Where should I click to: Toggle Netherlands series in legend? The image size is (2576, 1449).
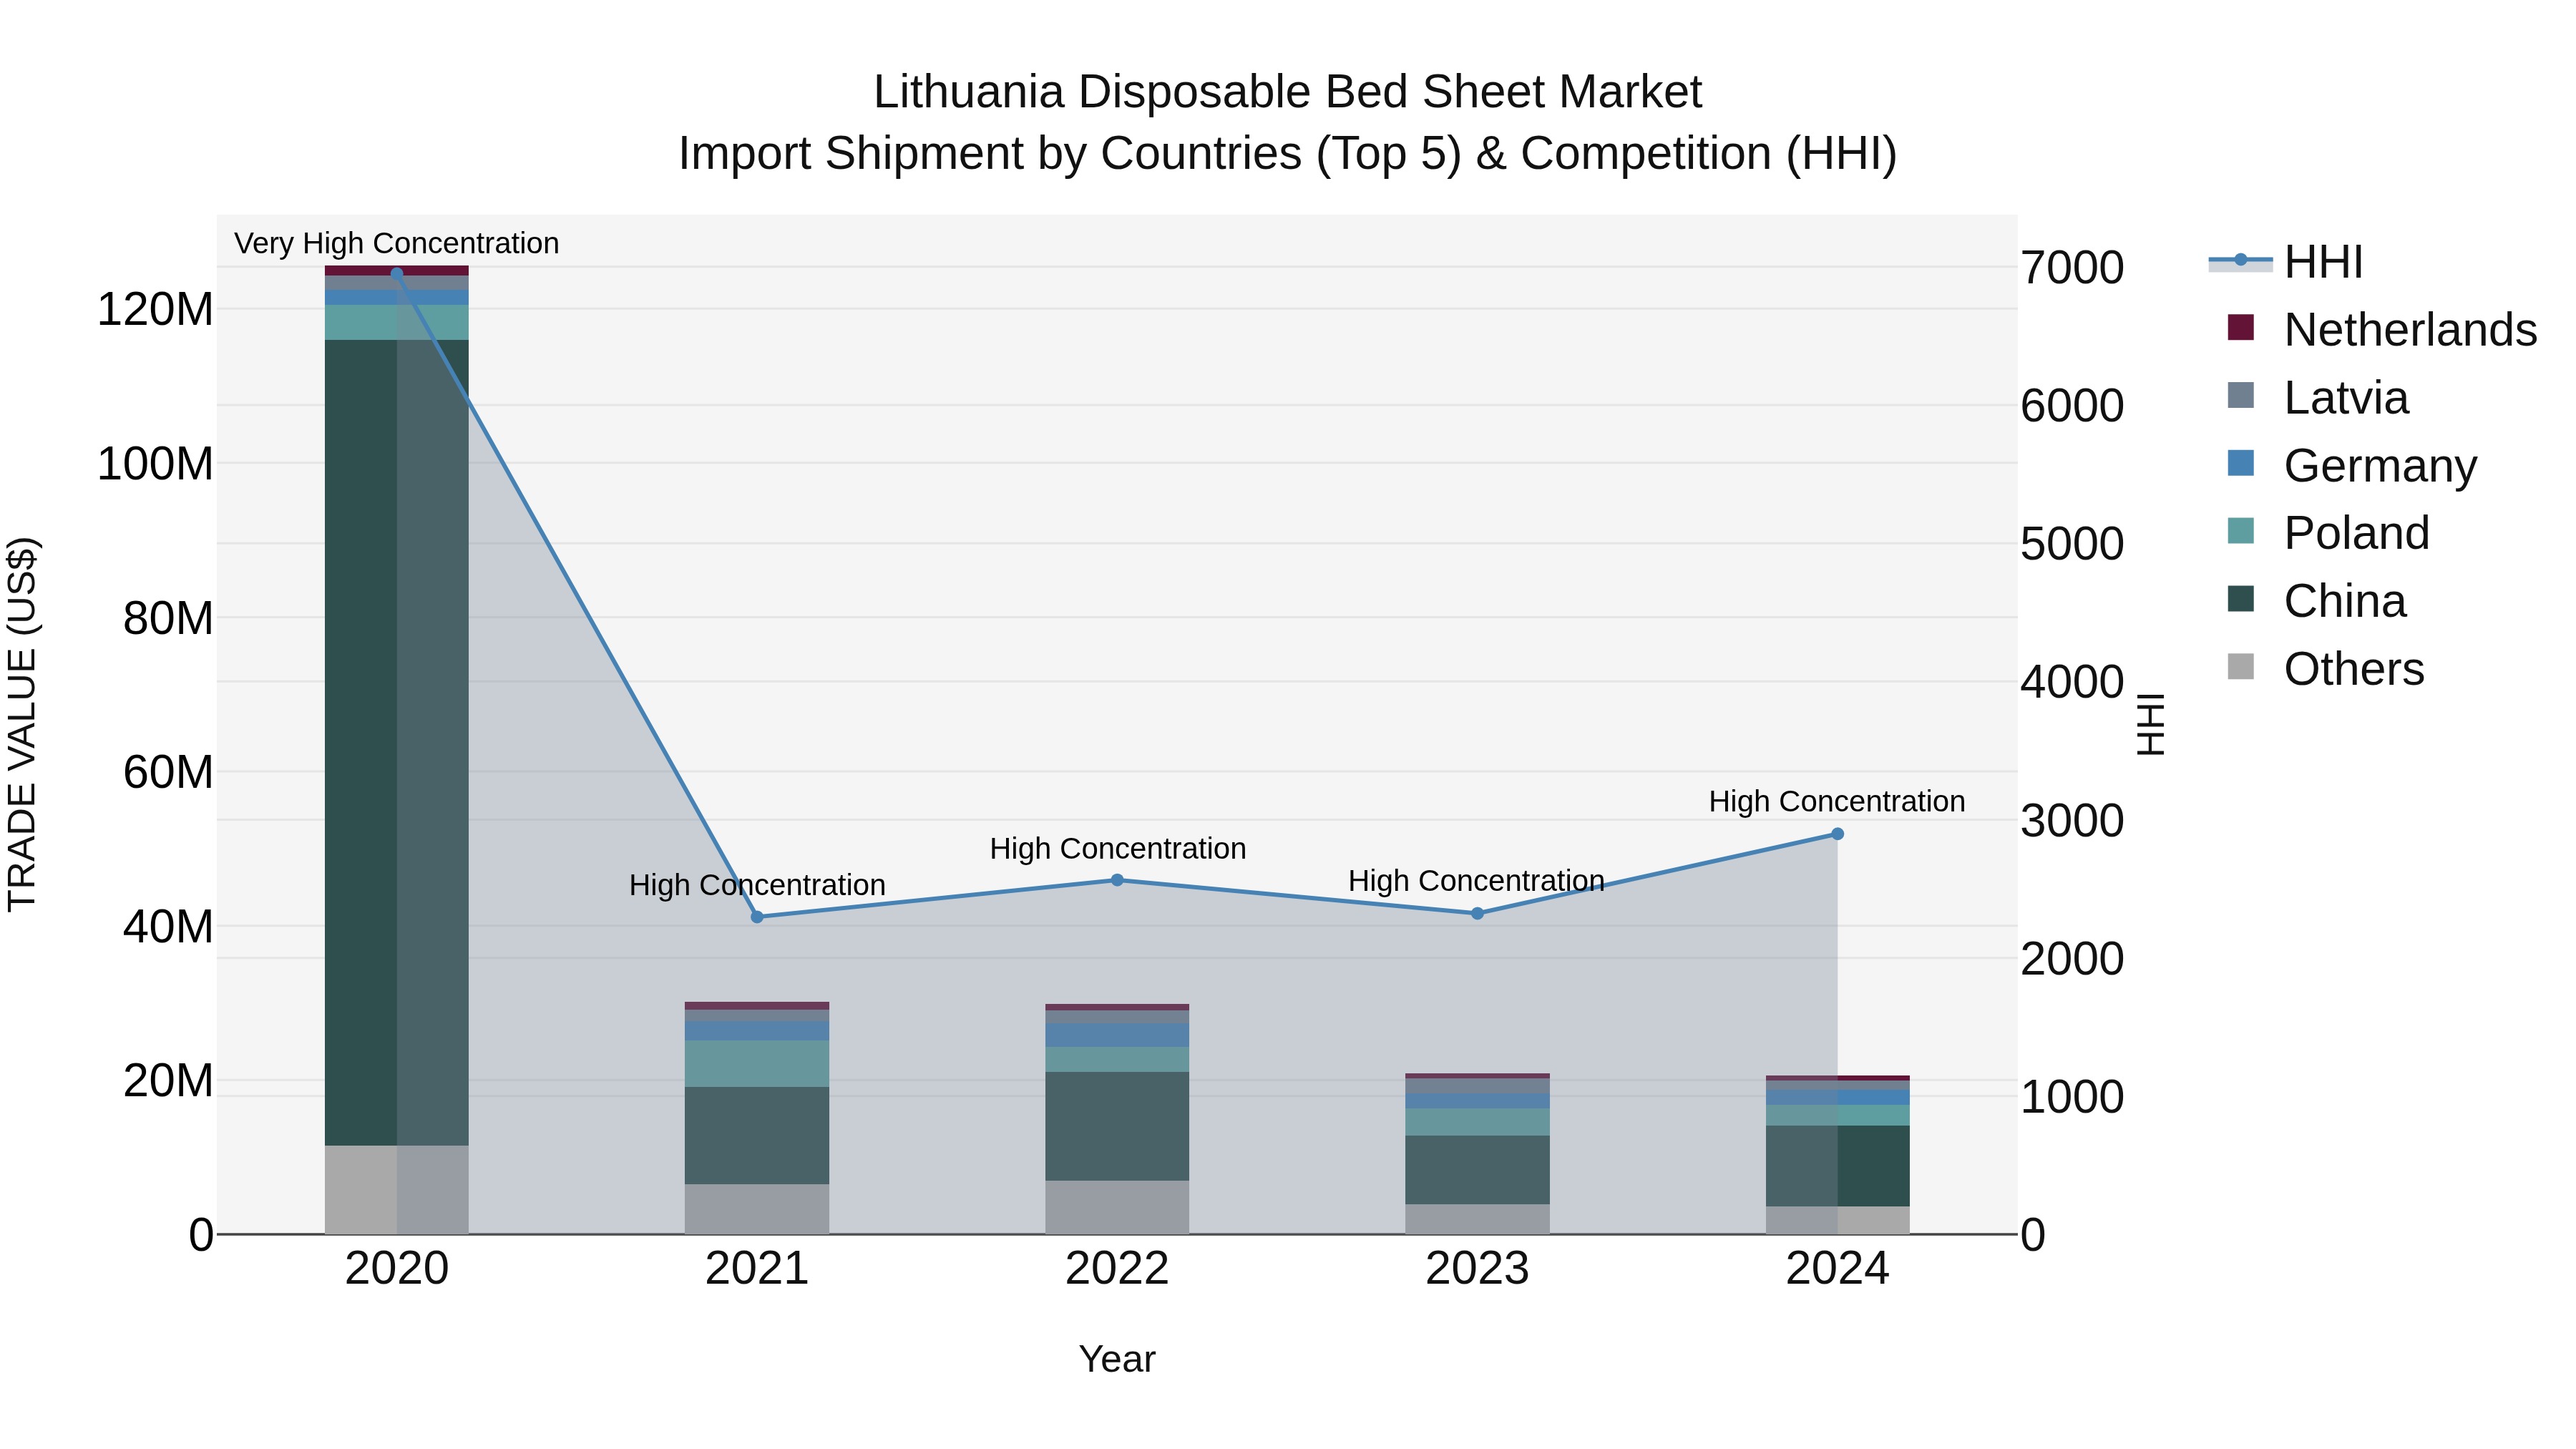(2382, 330)
